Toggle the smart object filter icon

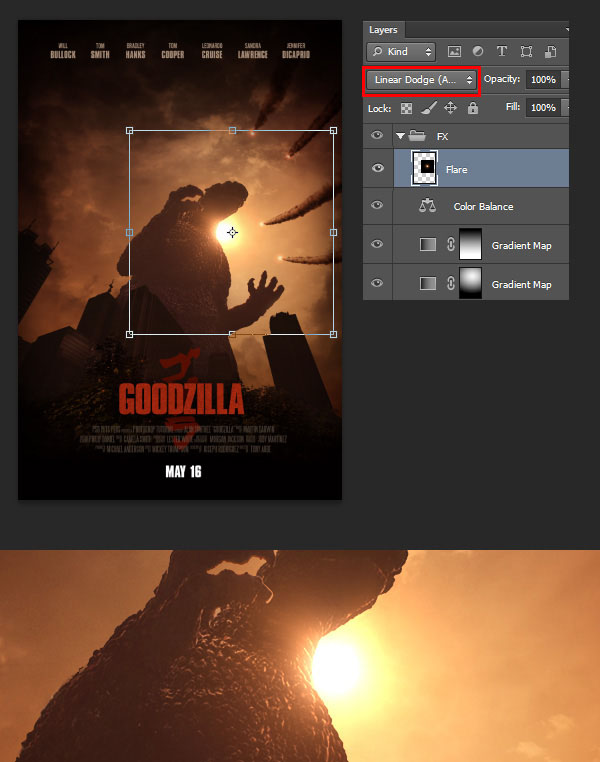(550, 52)
